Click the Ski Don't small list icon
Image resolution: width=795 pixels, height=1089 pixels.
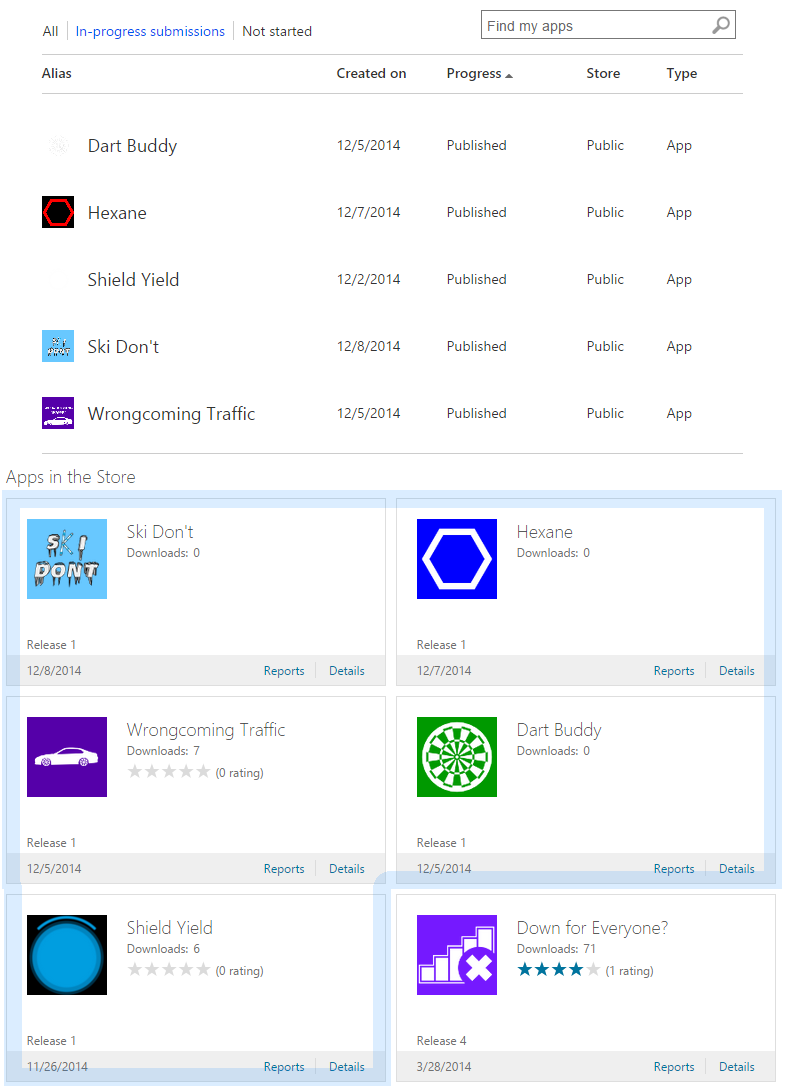click(x=58, y=347)
